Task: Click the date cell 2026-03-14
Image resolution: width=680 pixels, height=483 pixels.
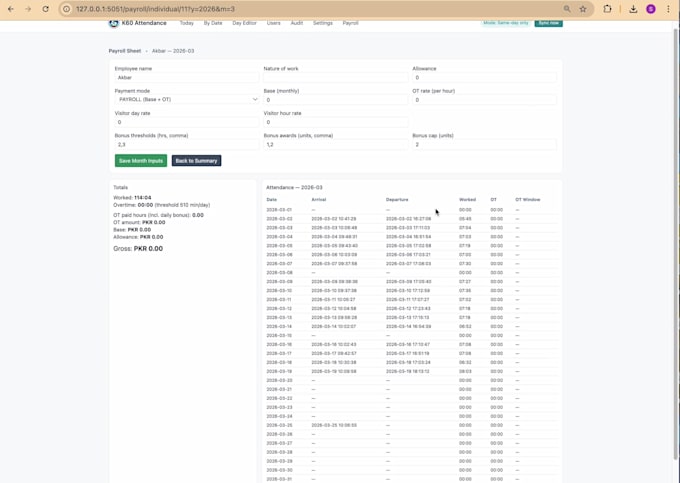Action: pyautogui.click(x=279, y=326)
